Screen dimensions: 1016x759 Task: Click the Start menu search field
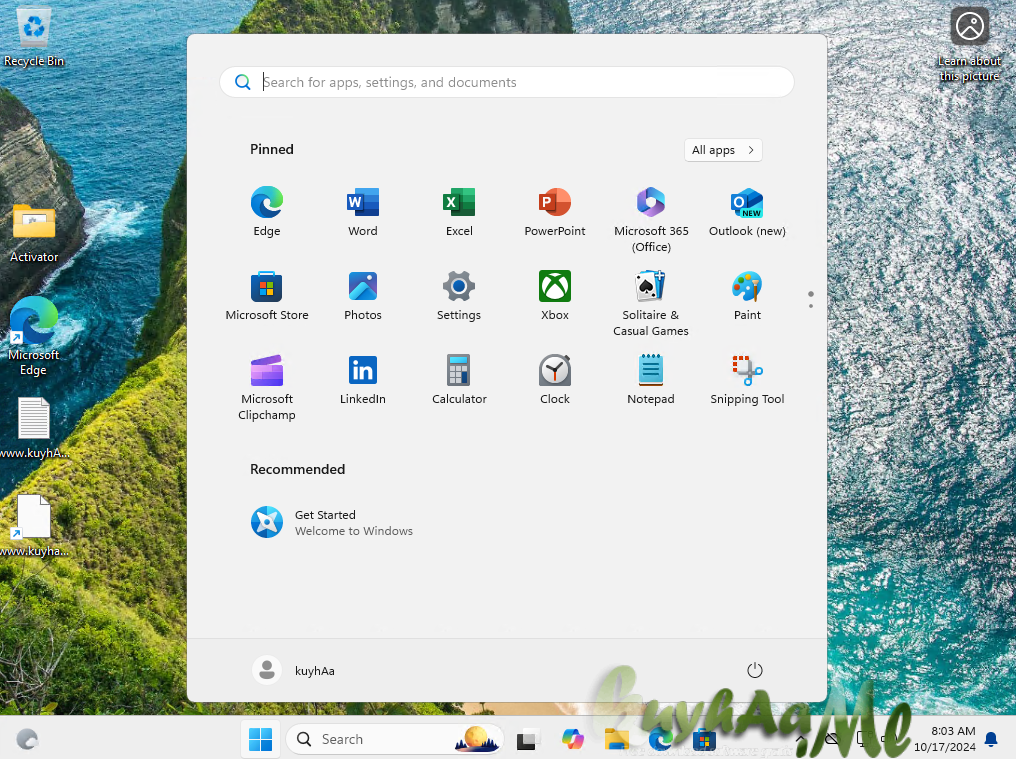(507, 82)
